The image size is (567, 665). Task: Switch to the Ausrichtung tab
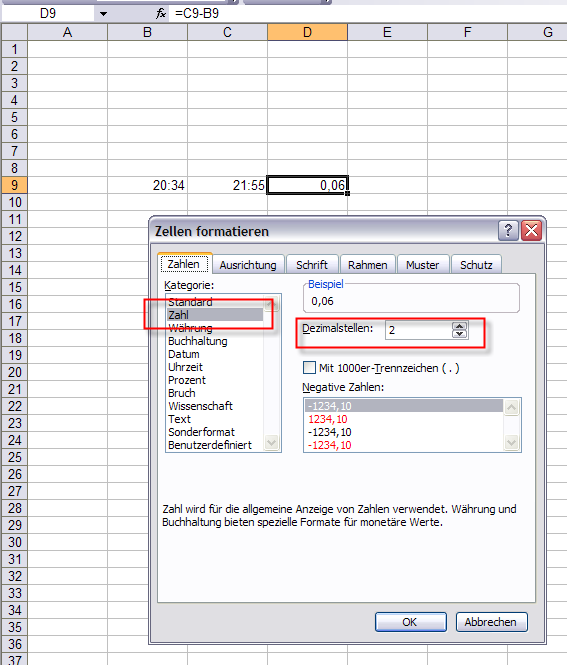pyautogui.click(x=248, y=265)
